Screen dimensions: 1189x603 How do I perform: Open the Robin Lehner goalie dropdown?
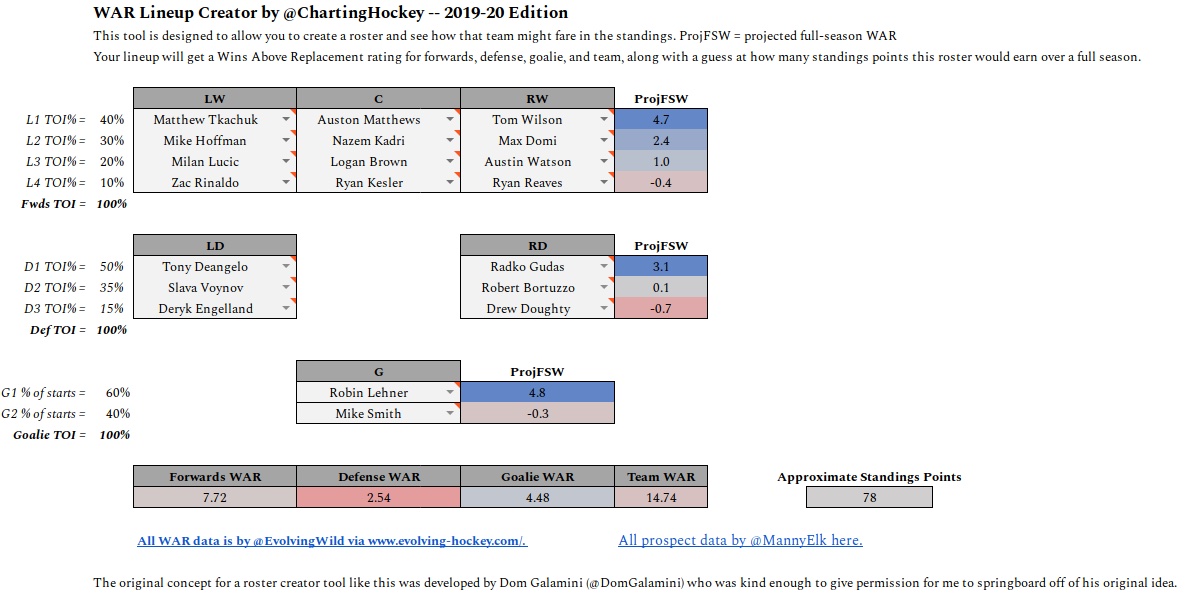[x=450, y=392]
